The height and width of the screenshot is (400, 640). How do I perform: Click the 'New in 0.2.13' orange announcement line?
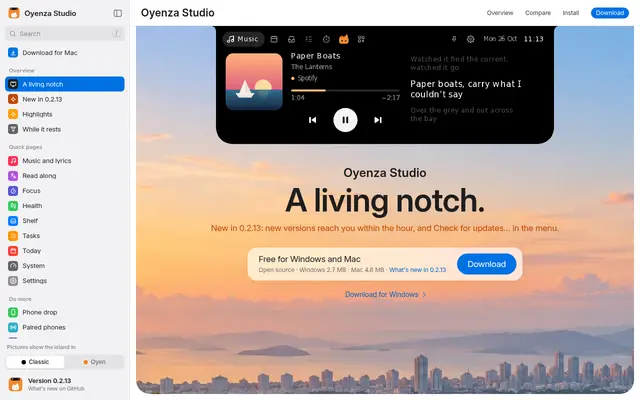385,228
